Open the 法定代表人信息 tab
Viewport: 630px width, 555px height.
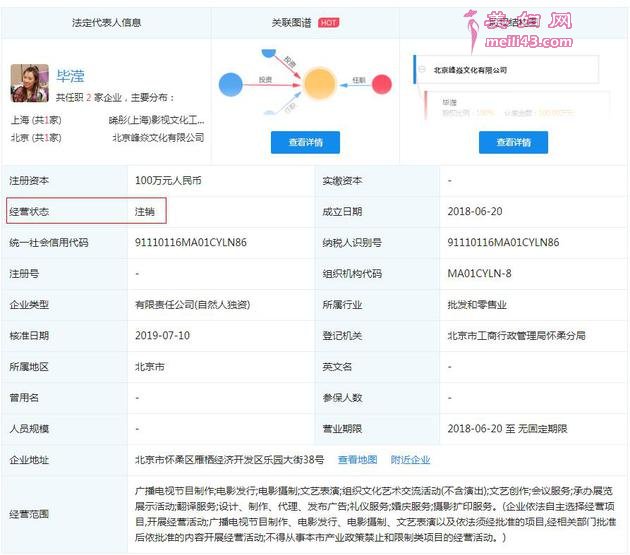106,23
